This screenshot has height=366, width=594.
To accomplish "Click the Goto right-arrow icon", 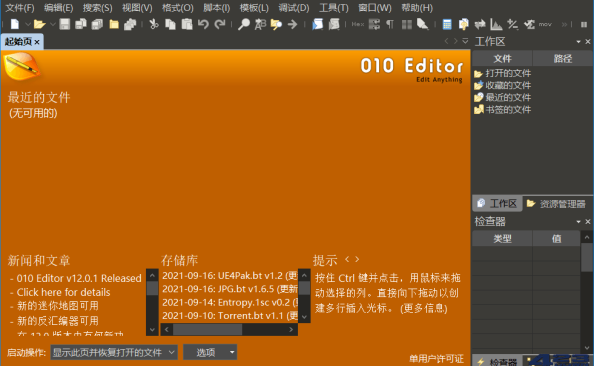I will pos(292,24).
